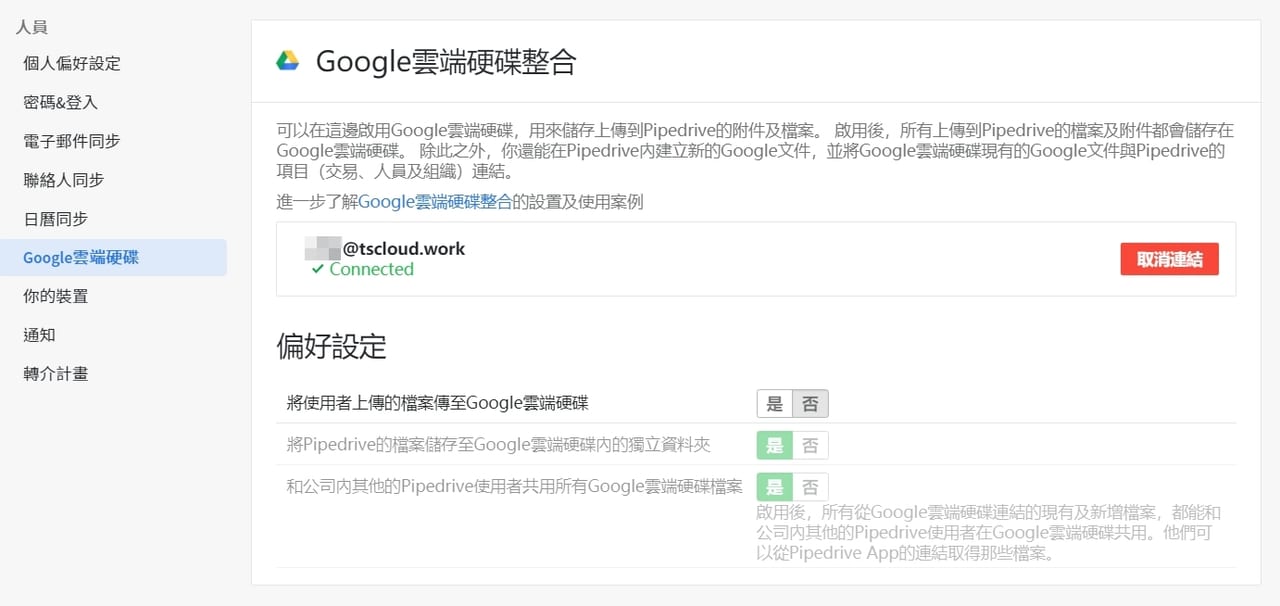The height and width of the screenshot is (606, 1280).
Task: Click the 和公司內其他的Pipedrive使用者共用 setting label
Action: click(514, 487)
